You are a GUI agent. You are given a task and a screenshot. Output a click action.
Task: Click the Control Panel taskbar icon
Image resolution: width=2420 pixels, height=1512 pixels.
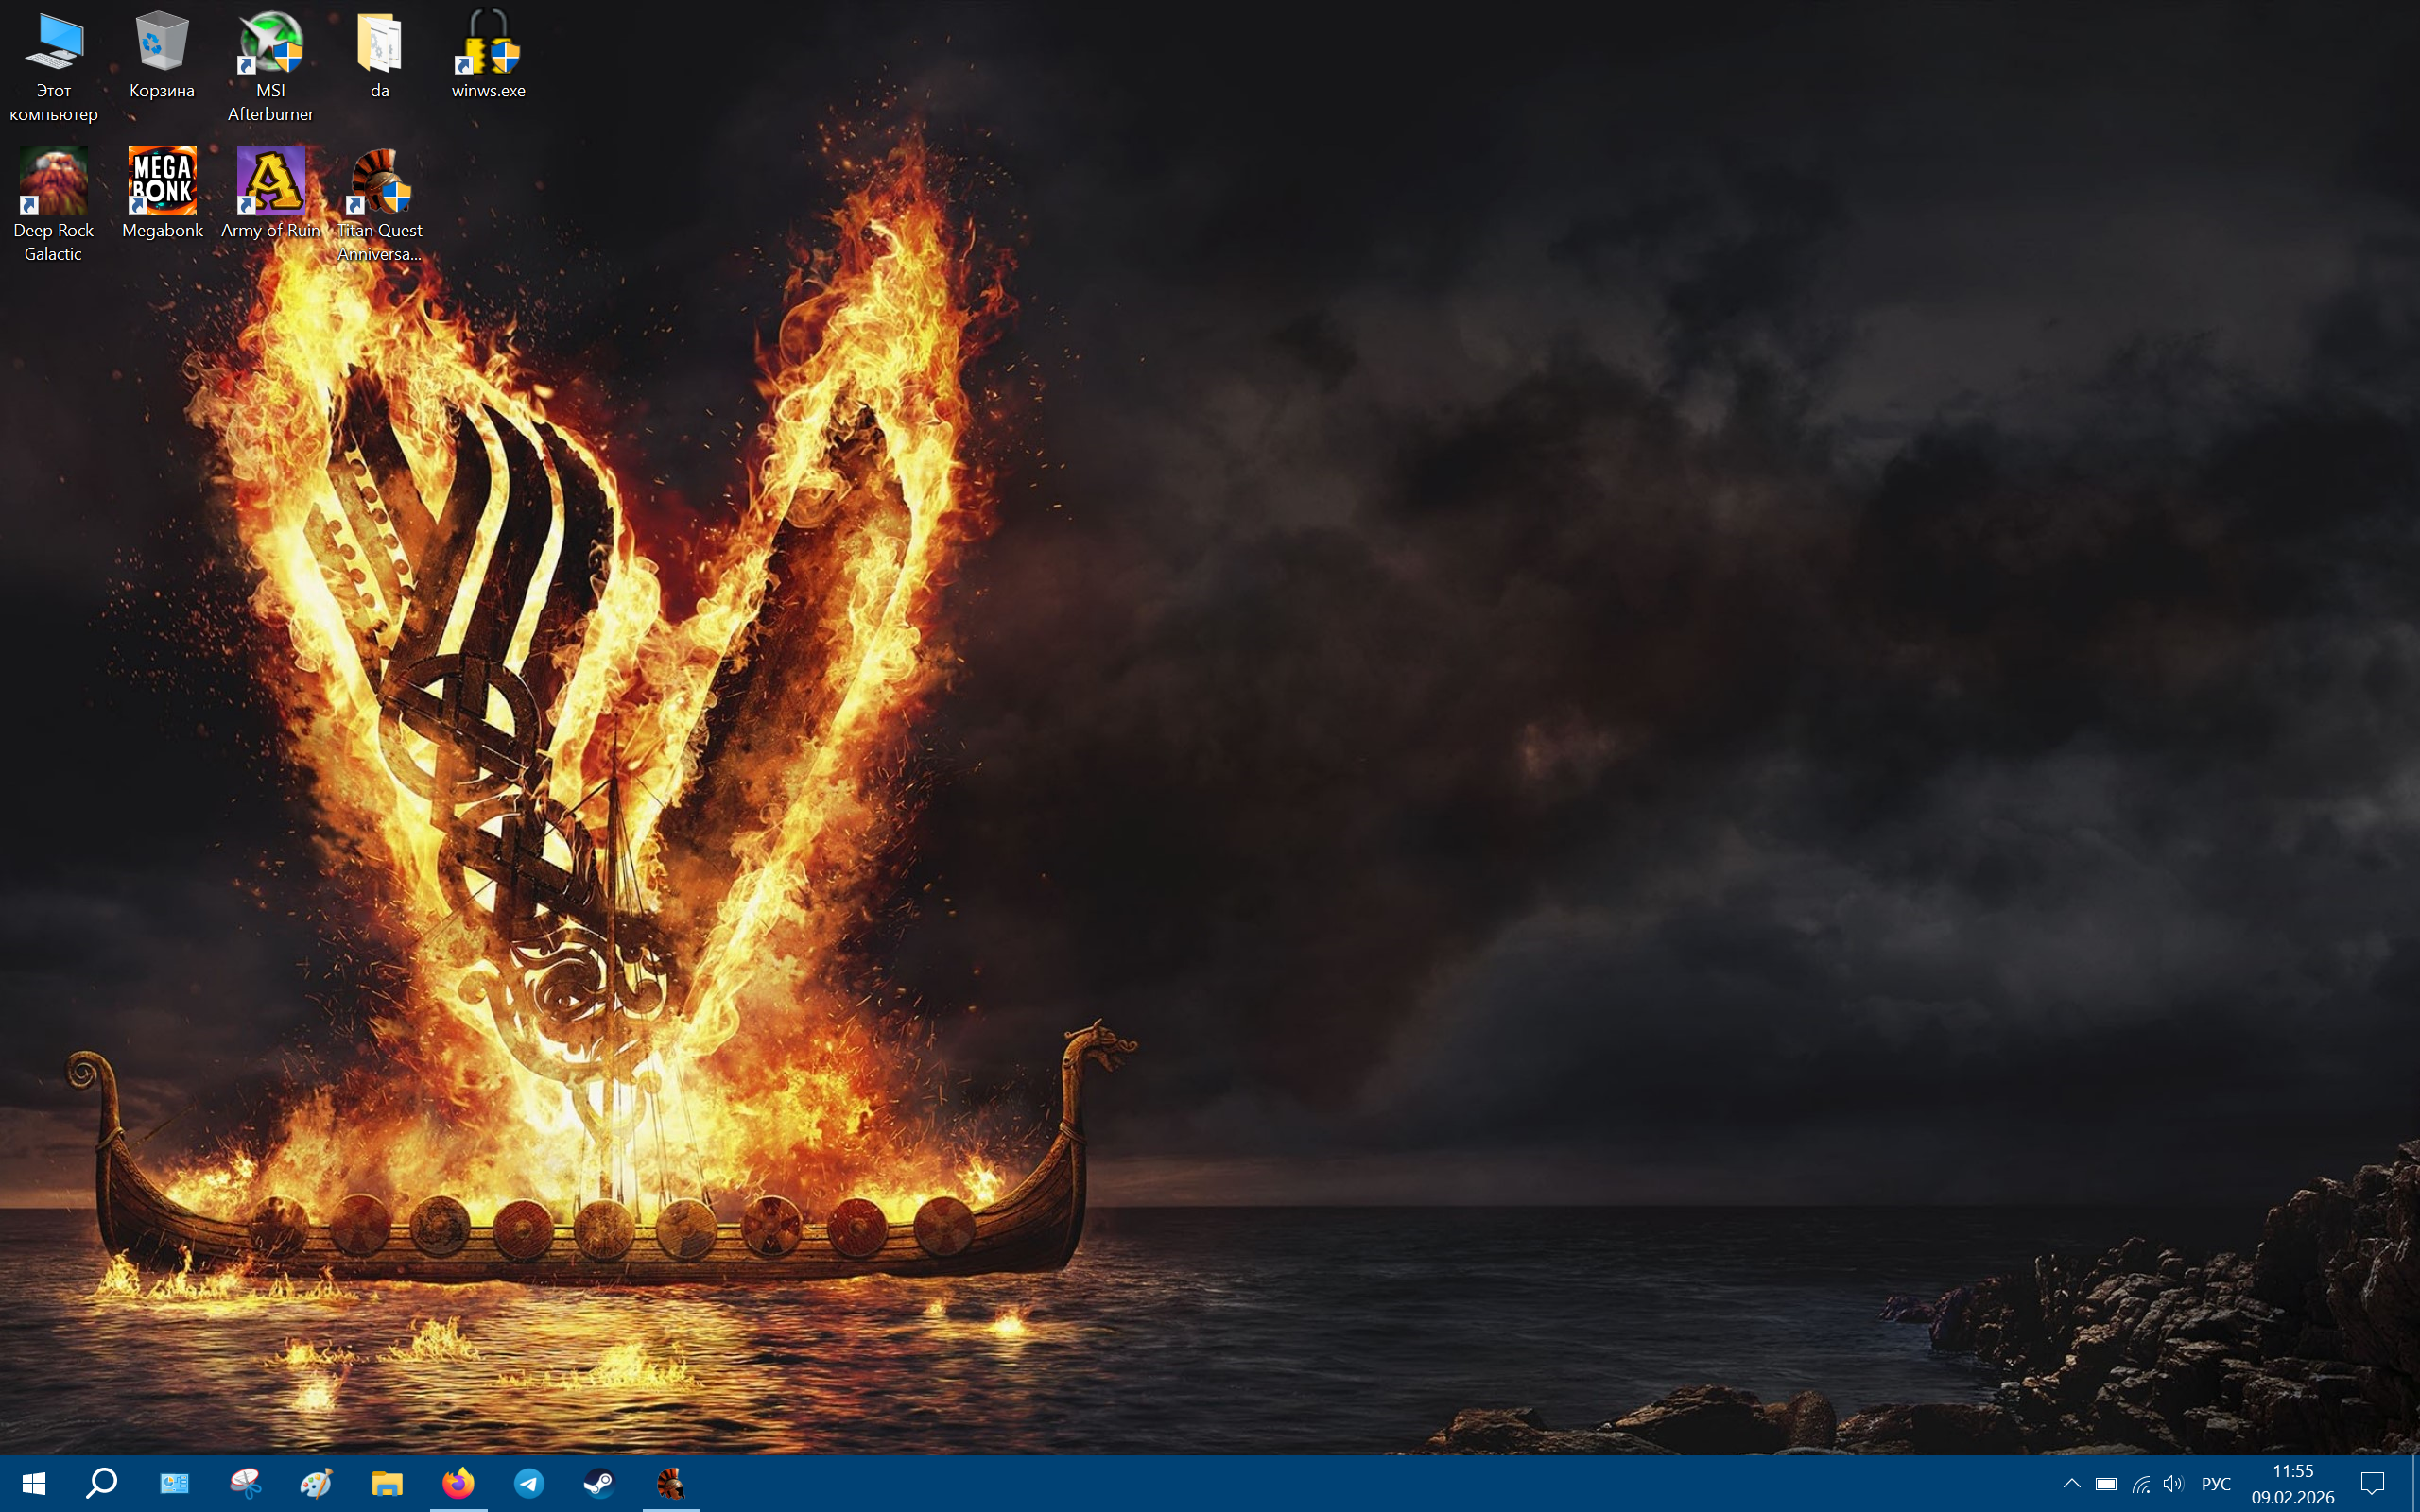click(x=174, y=1483)
